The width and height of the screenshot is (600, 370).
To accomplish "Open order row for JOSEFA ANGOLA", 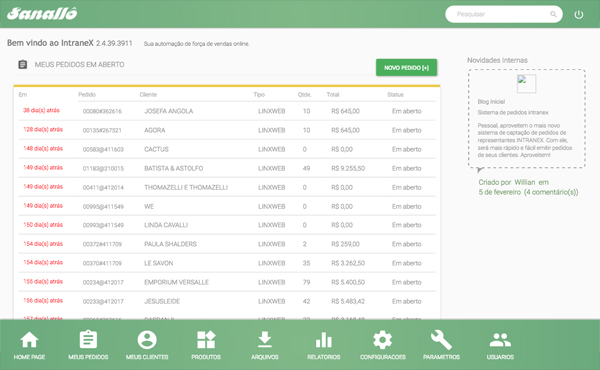I will coord(227,111).
